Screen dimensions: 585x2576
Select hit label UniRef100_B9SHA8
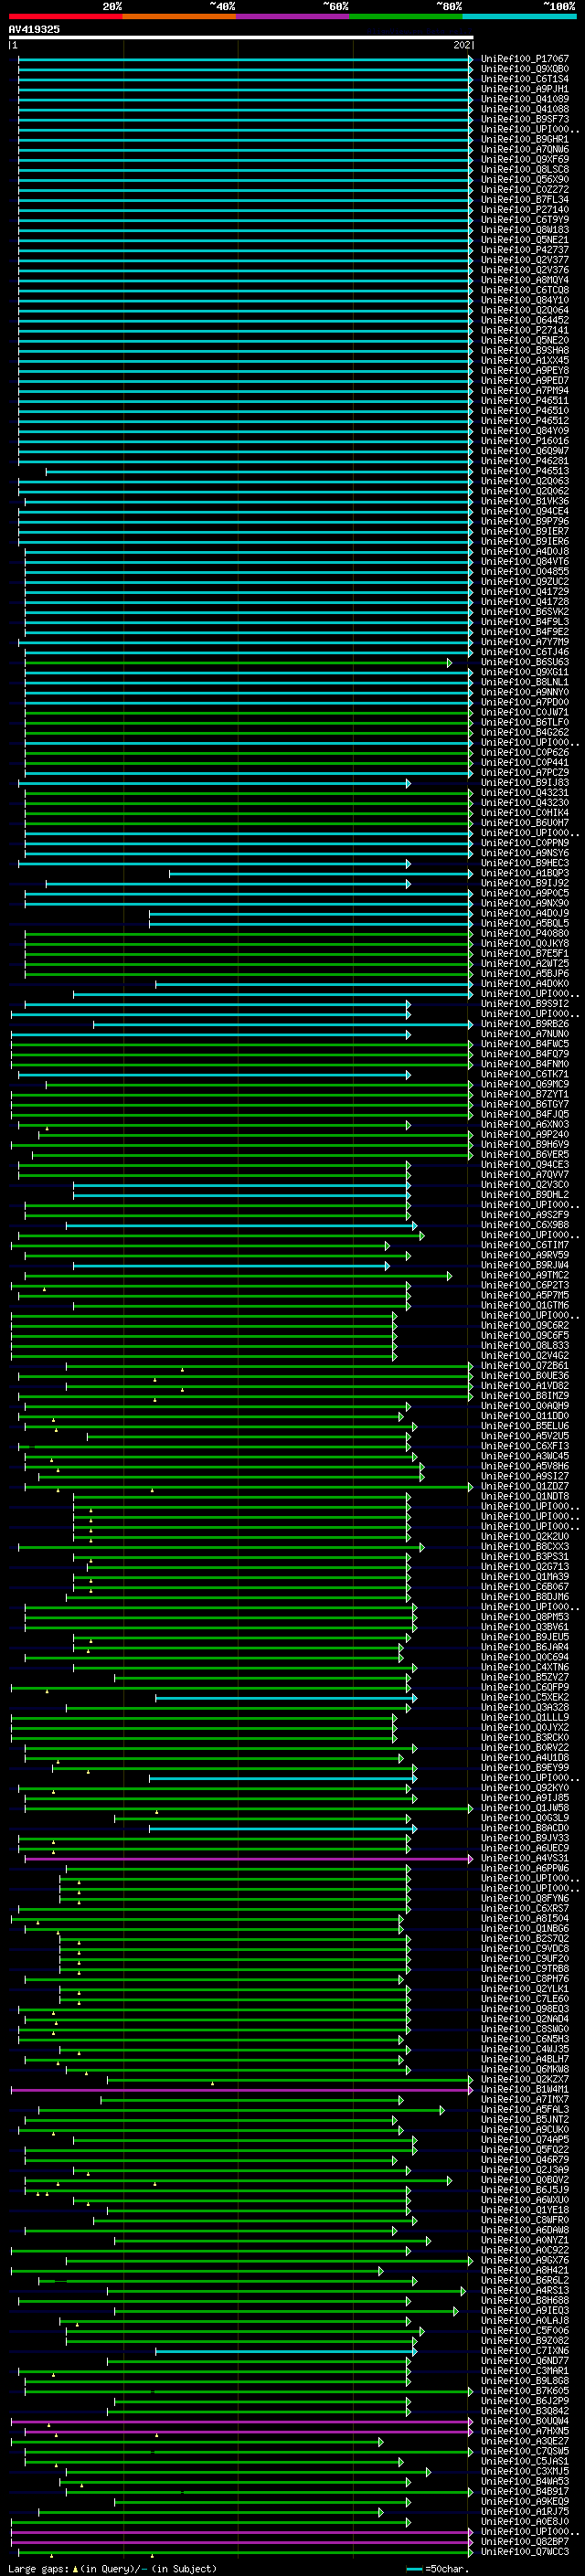coord(525,350)
